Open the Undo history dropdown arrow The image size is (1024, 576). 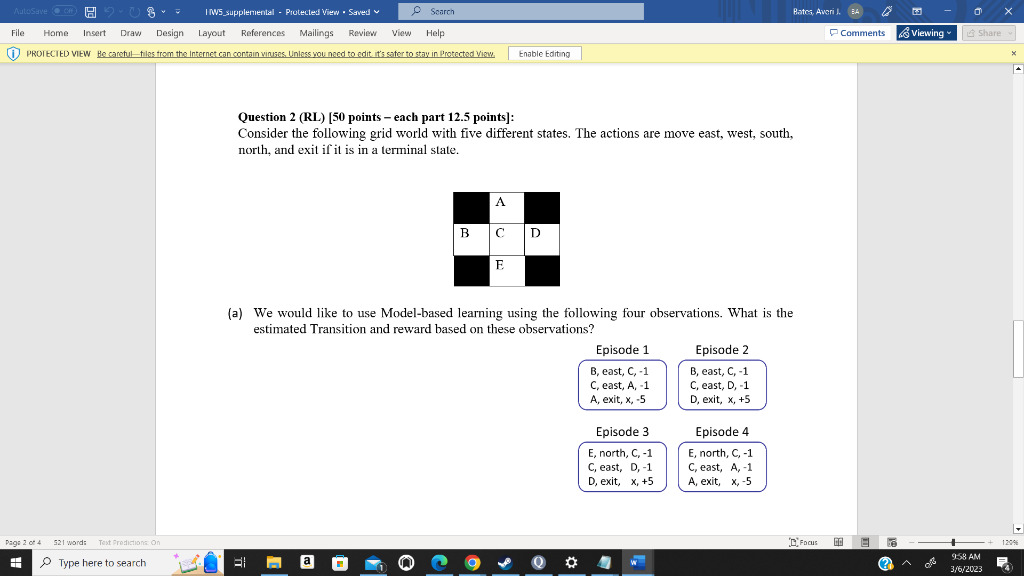(x=120, y=11)
